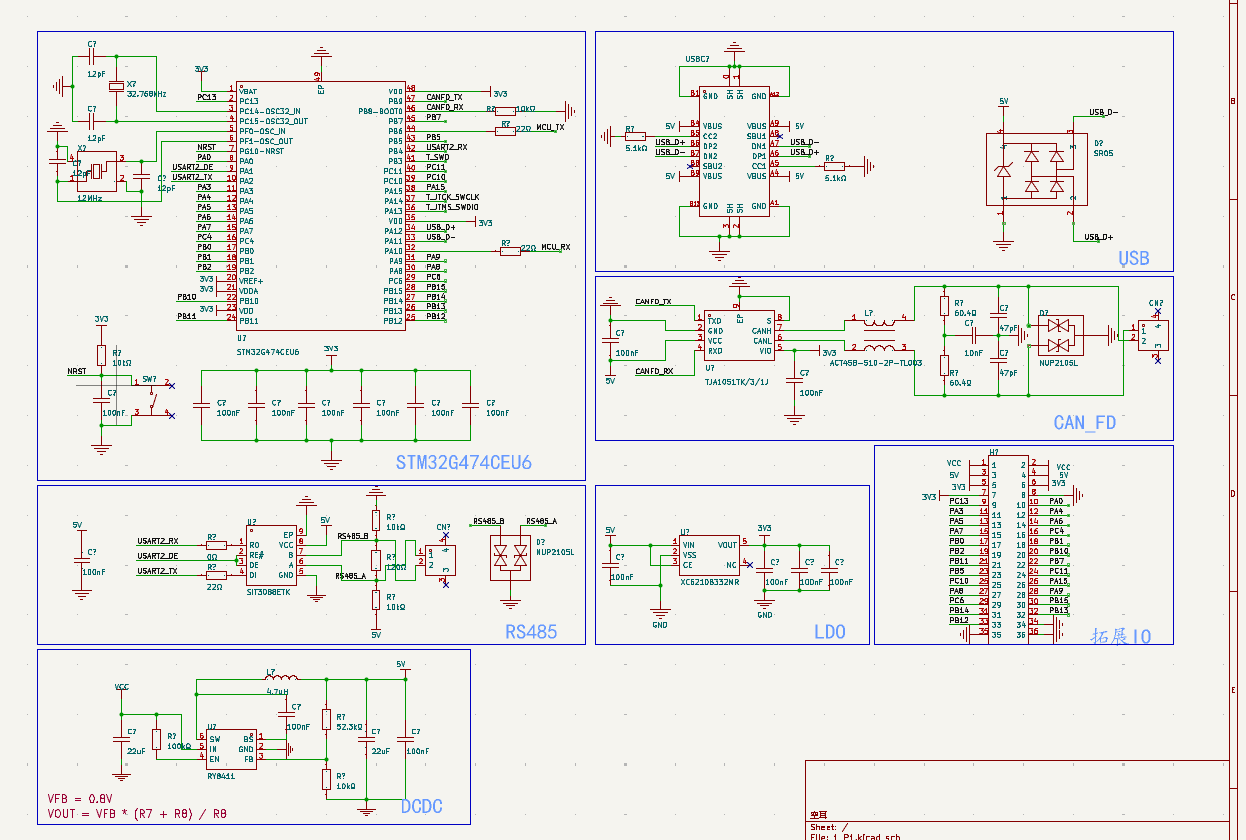Click the "VFB = 0.8V" note
This screenshot has width=1246, height=840.
80,799
